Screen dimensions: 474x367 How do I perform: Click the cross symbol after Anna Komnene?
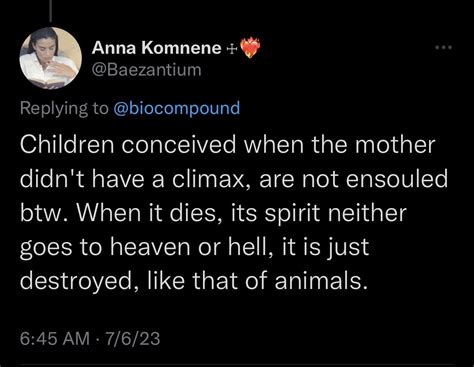232,49
